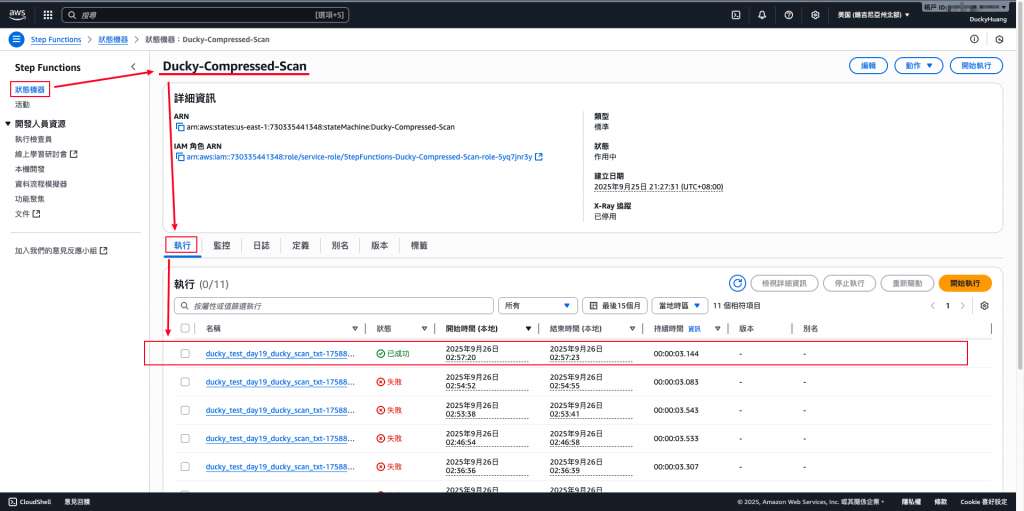Open executions table preferences gear
The height and width of the screenshot is (511, 1024).
pyautogui.click(x=984, y=305)
